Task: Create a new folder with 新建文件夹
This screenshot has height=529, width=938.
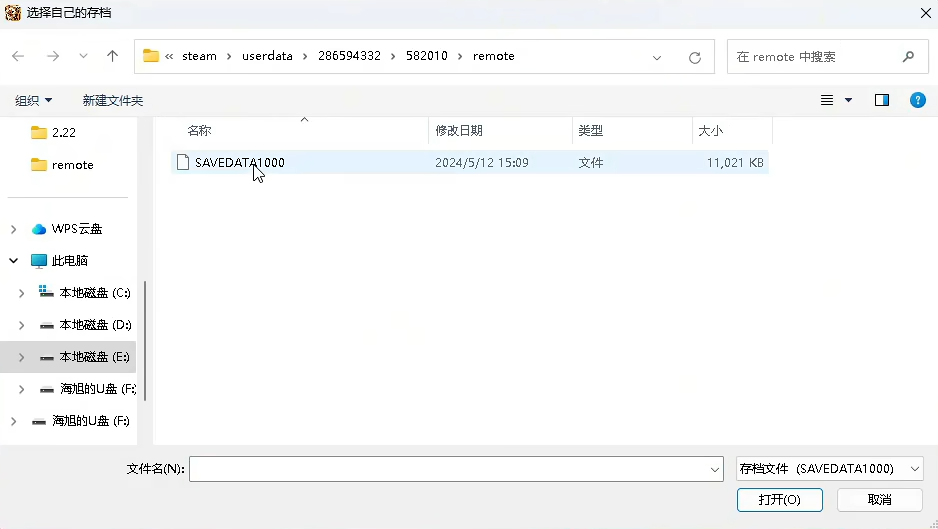Action: coord(112,101)
